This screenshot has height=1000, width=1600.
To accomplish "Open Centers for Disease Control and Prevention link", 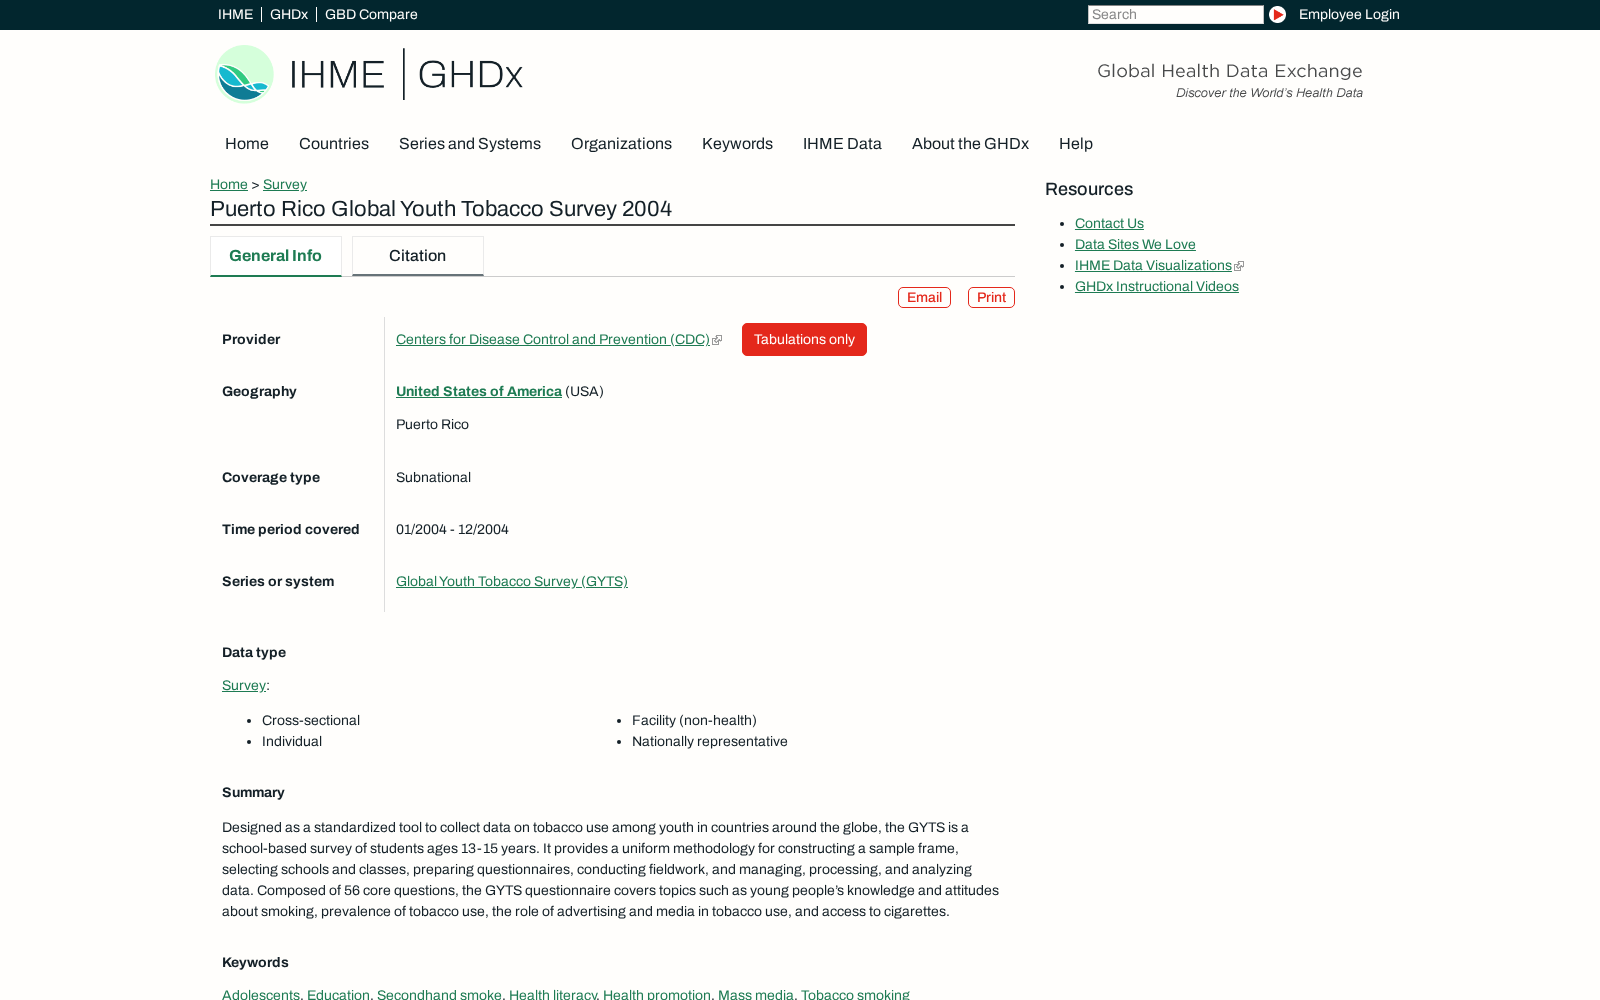I will click(x=553, y=340).
